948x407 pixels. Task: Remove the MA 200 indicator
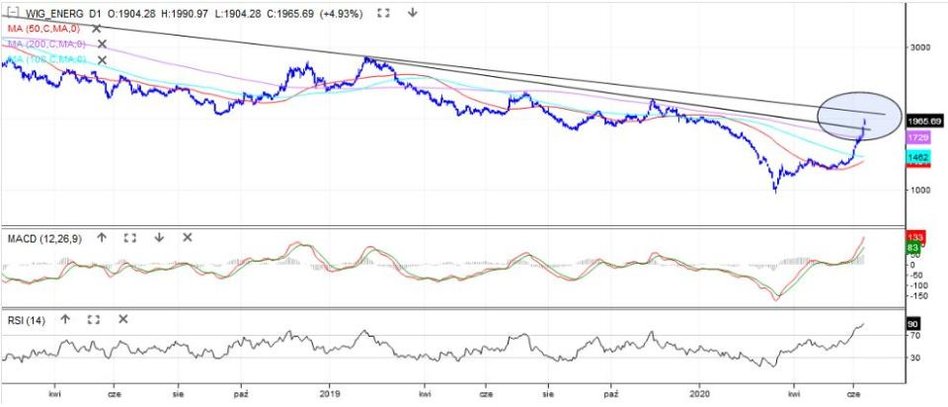101,46
